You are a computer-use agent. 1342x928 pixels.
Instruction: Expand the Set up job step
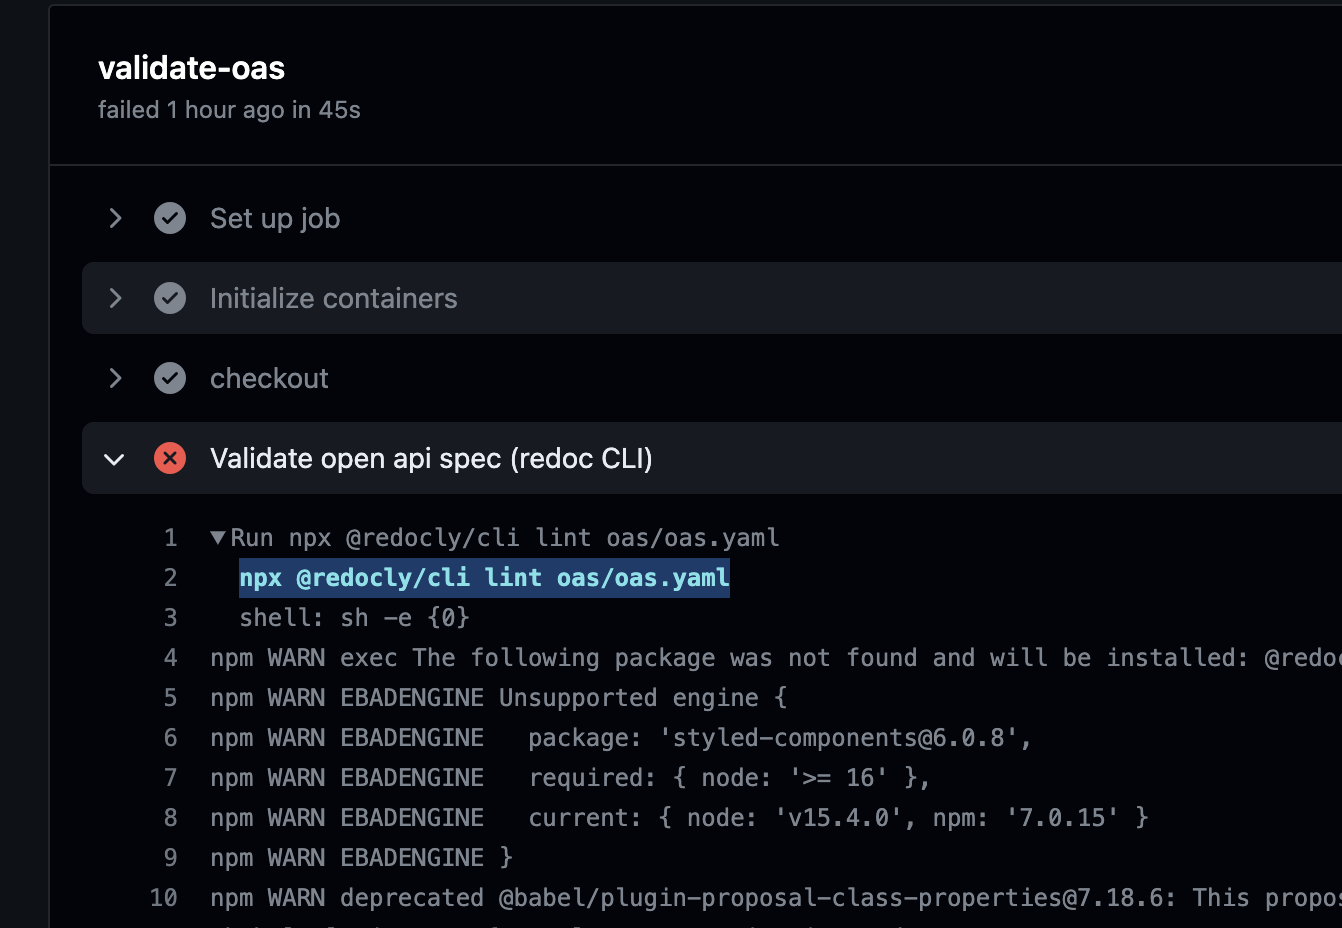[x=114, y=218]
